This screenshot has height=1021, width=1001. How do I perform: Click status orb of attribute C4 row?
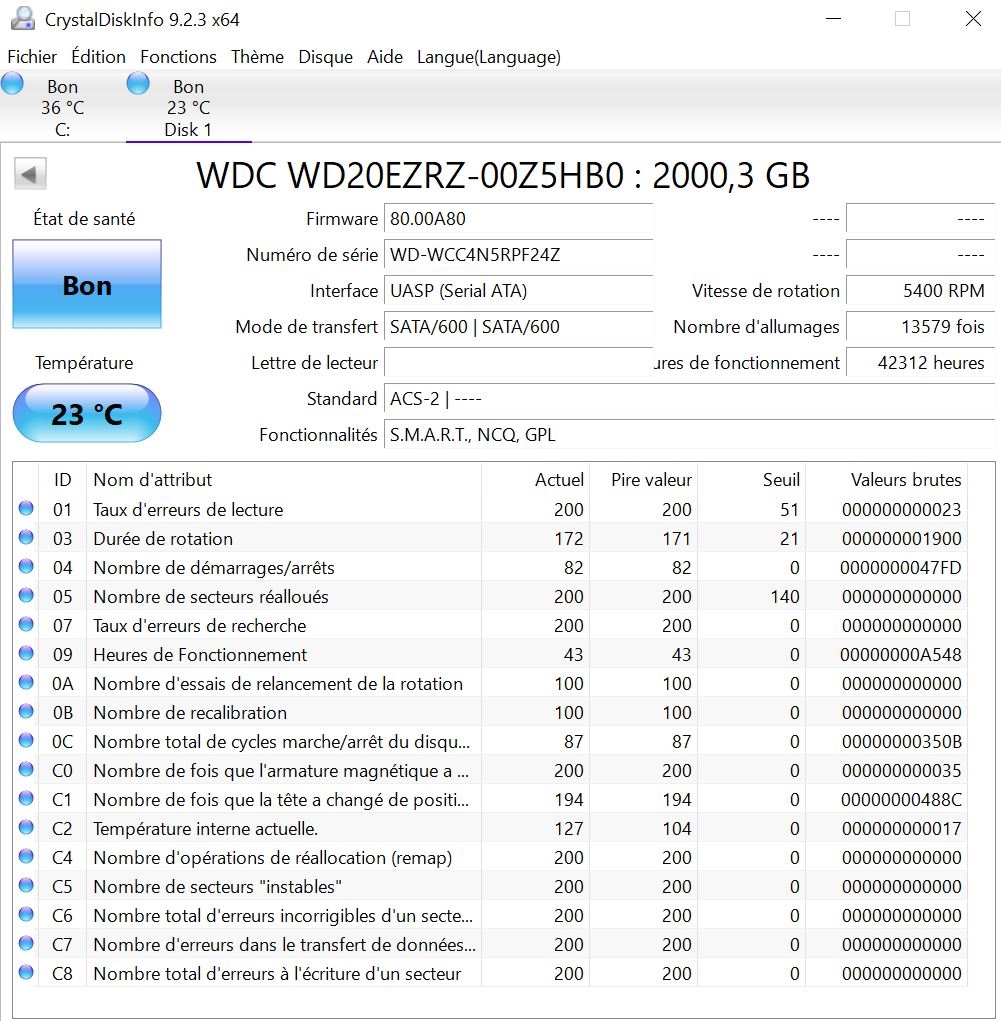point(26,856)
